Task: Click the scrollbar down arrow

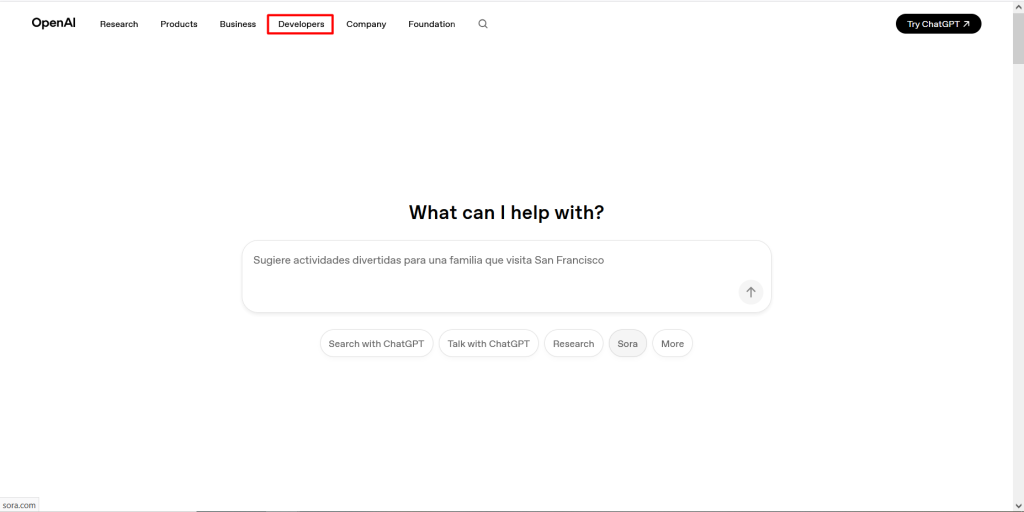Action: click(x=1018, y=506)
